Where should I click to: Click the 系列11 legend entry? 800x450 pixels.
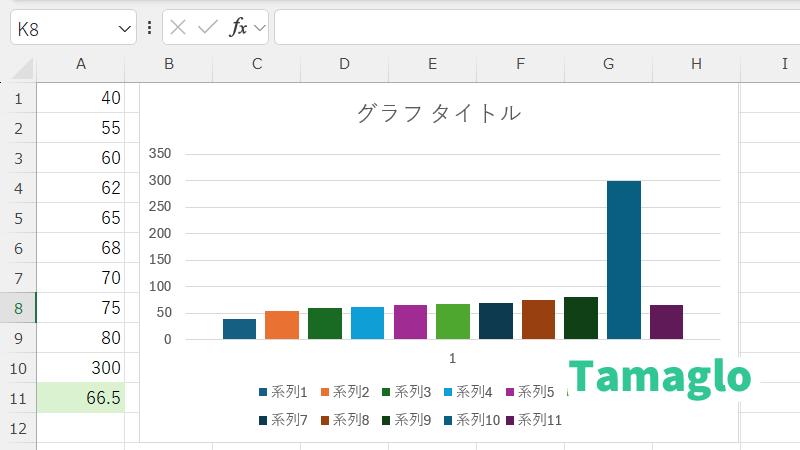point(534,420)
